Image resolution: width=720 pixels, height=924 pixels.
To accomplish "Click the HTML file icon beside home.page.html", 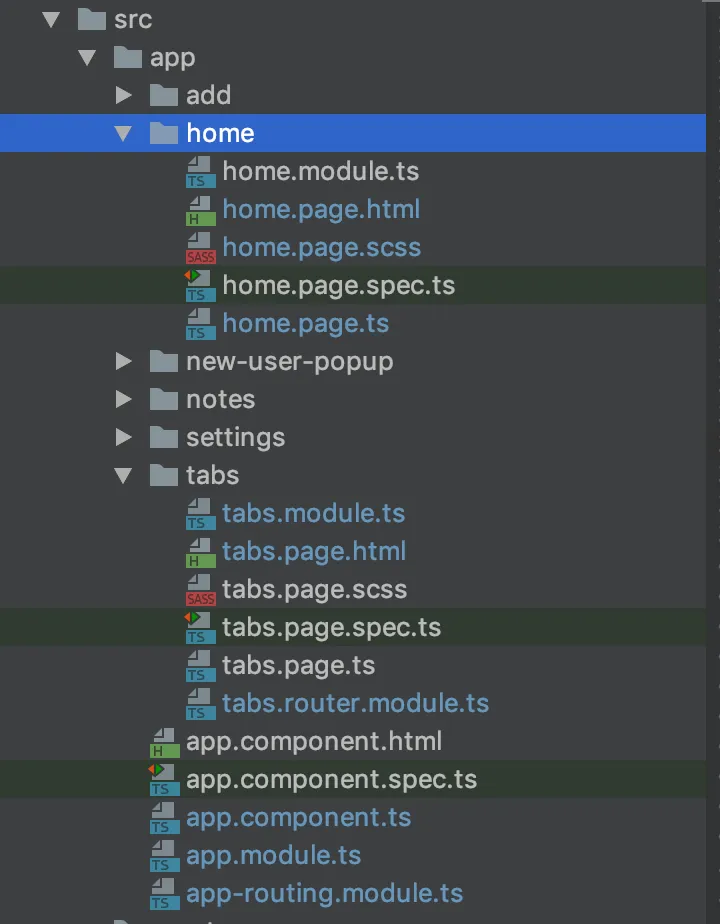I will tap(201, 210).
